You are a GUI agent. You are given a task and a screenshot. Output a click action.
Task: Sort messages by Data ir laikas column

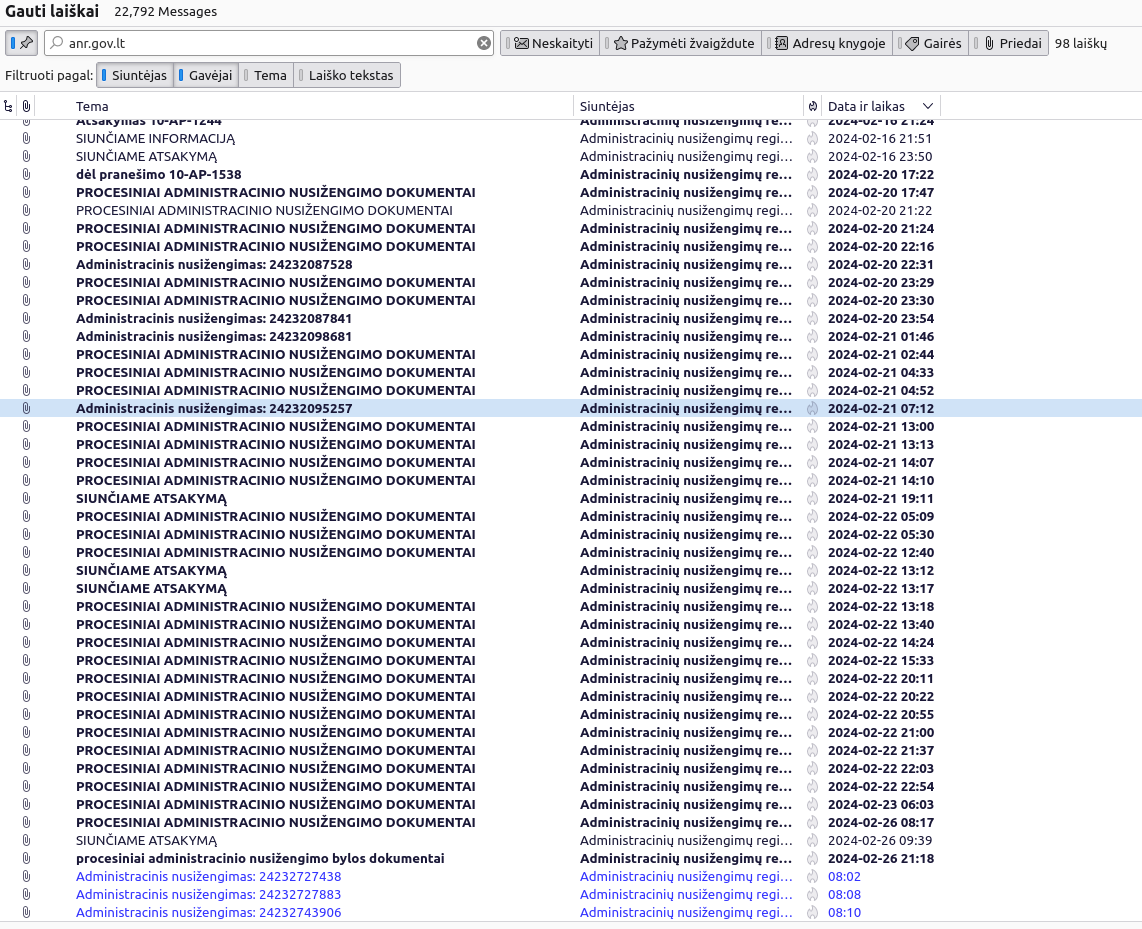pos(866,106)
